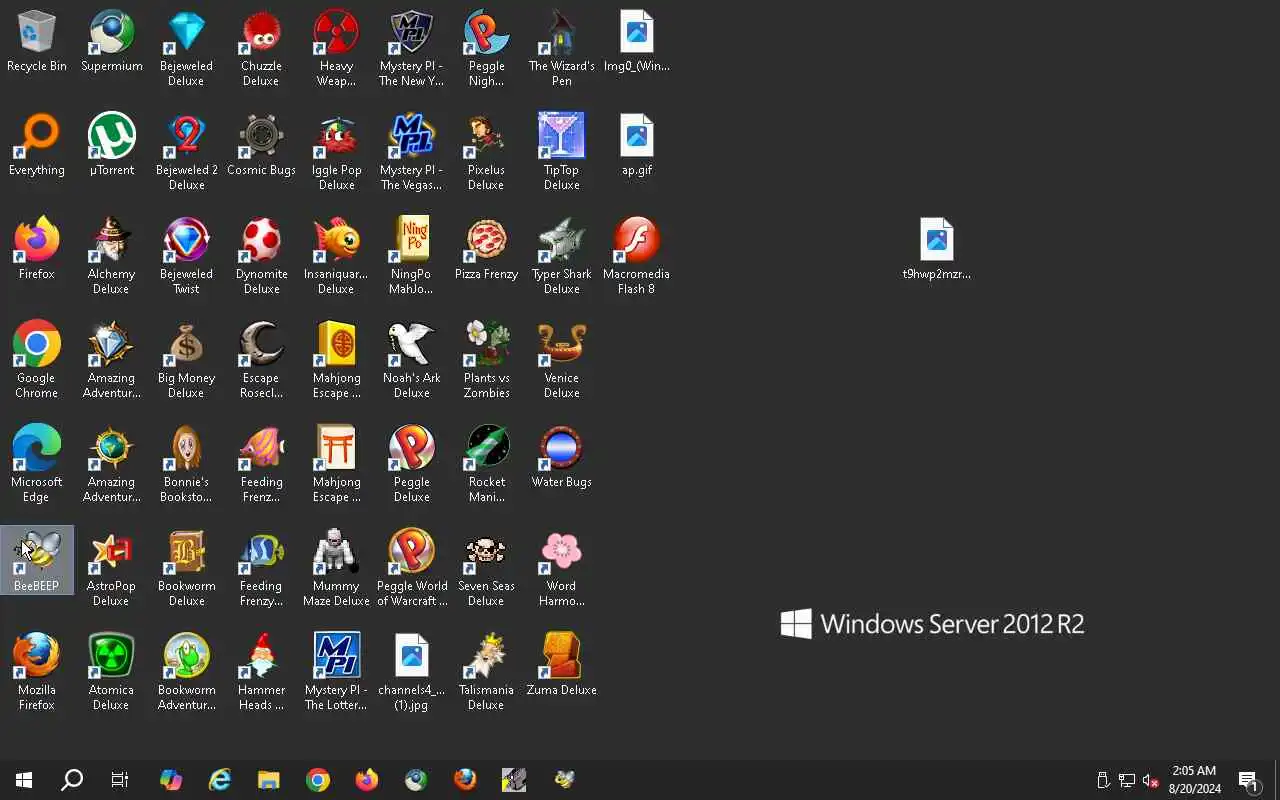Select Mystery PI - The Vegas shortcut
Viewport: 1280px width, 800px height.
(411, 153)
